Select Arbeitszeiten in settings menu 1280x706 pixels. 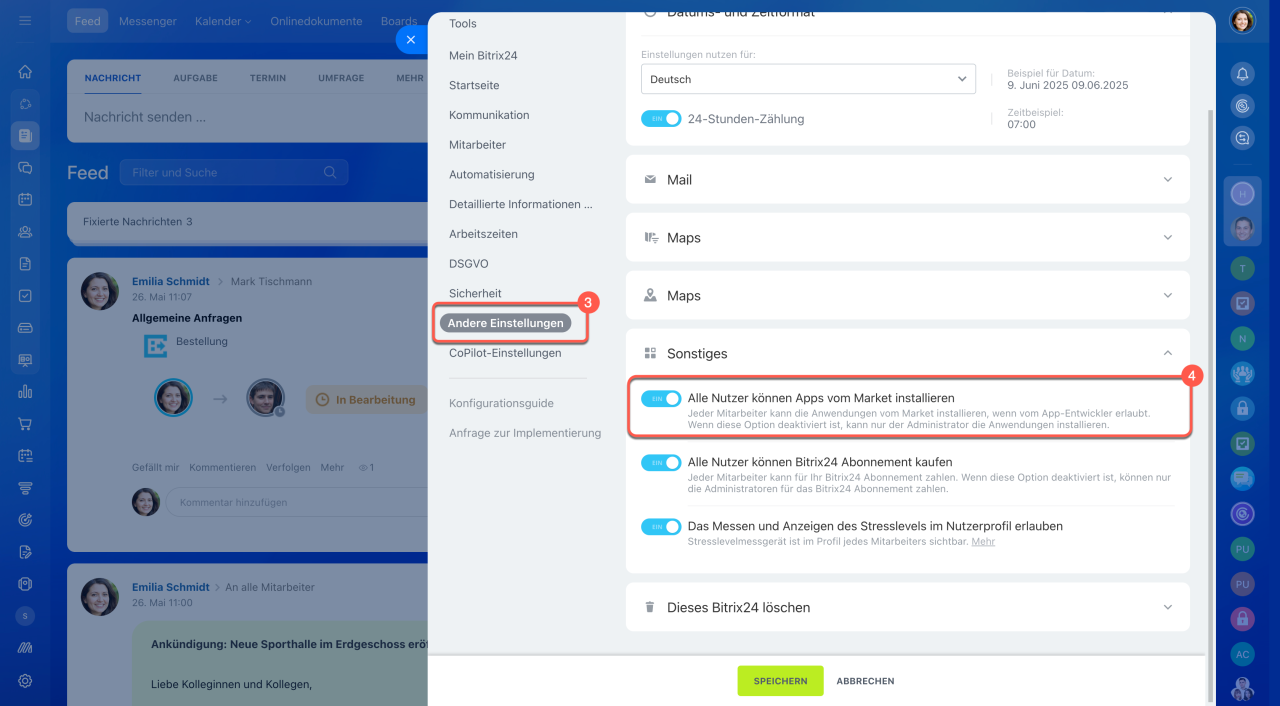483,234
